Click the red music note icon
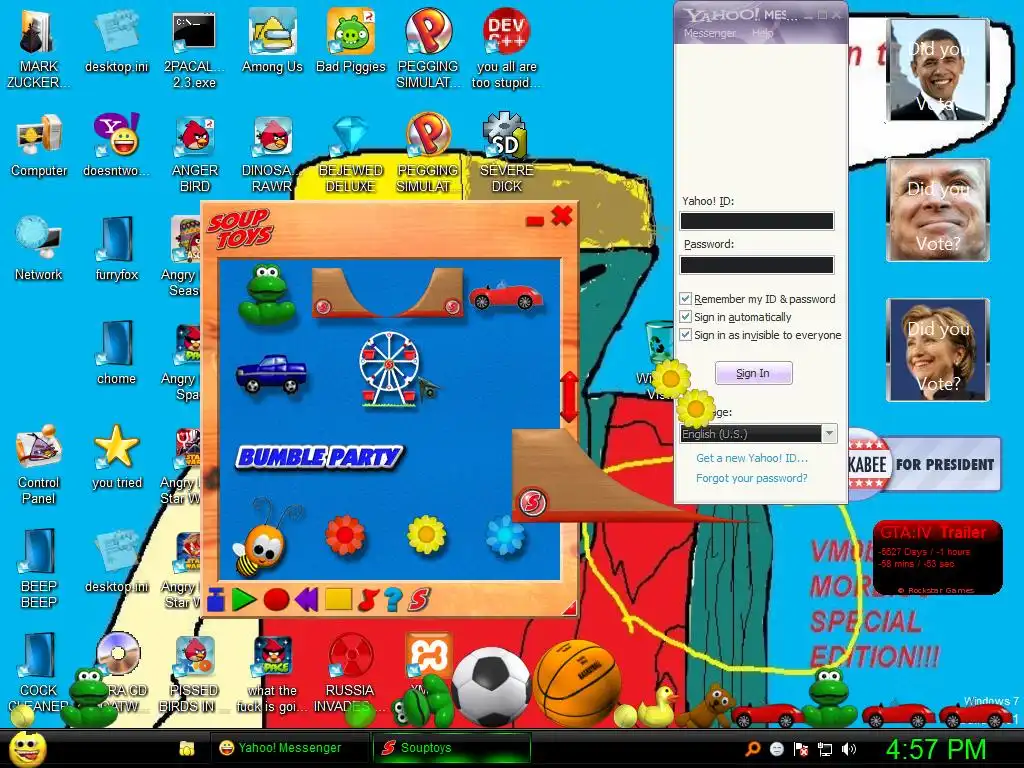 368,600
